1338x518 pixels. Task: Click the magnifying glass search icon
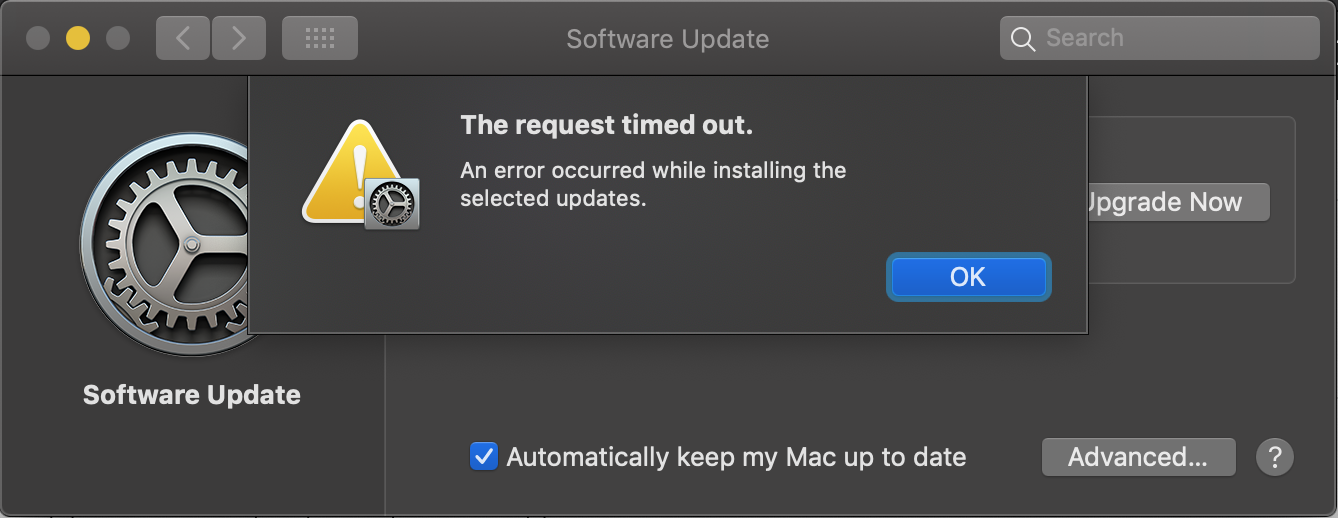[1022, 39]
